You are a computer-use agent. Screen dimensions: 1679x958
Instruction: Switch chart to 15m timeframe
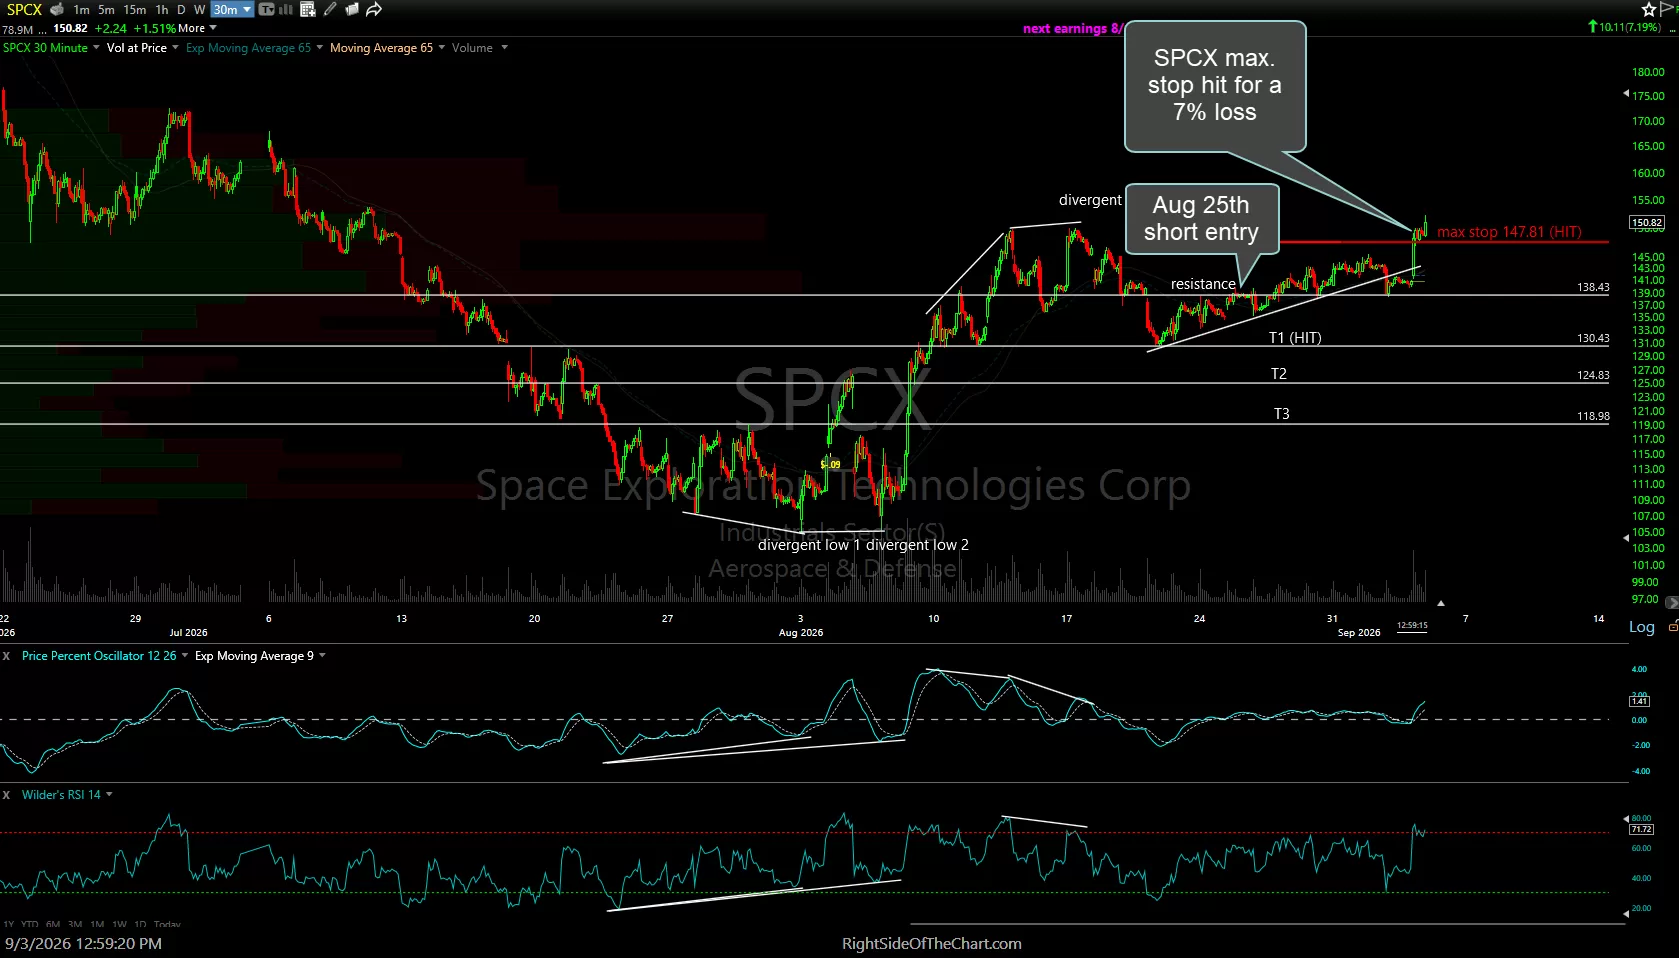[x=135, y=10]
